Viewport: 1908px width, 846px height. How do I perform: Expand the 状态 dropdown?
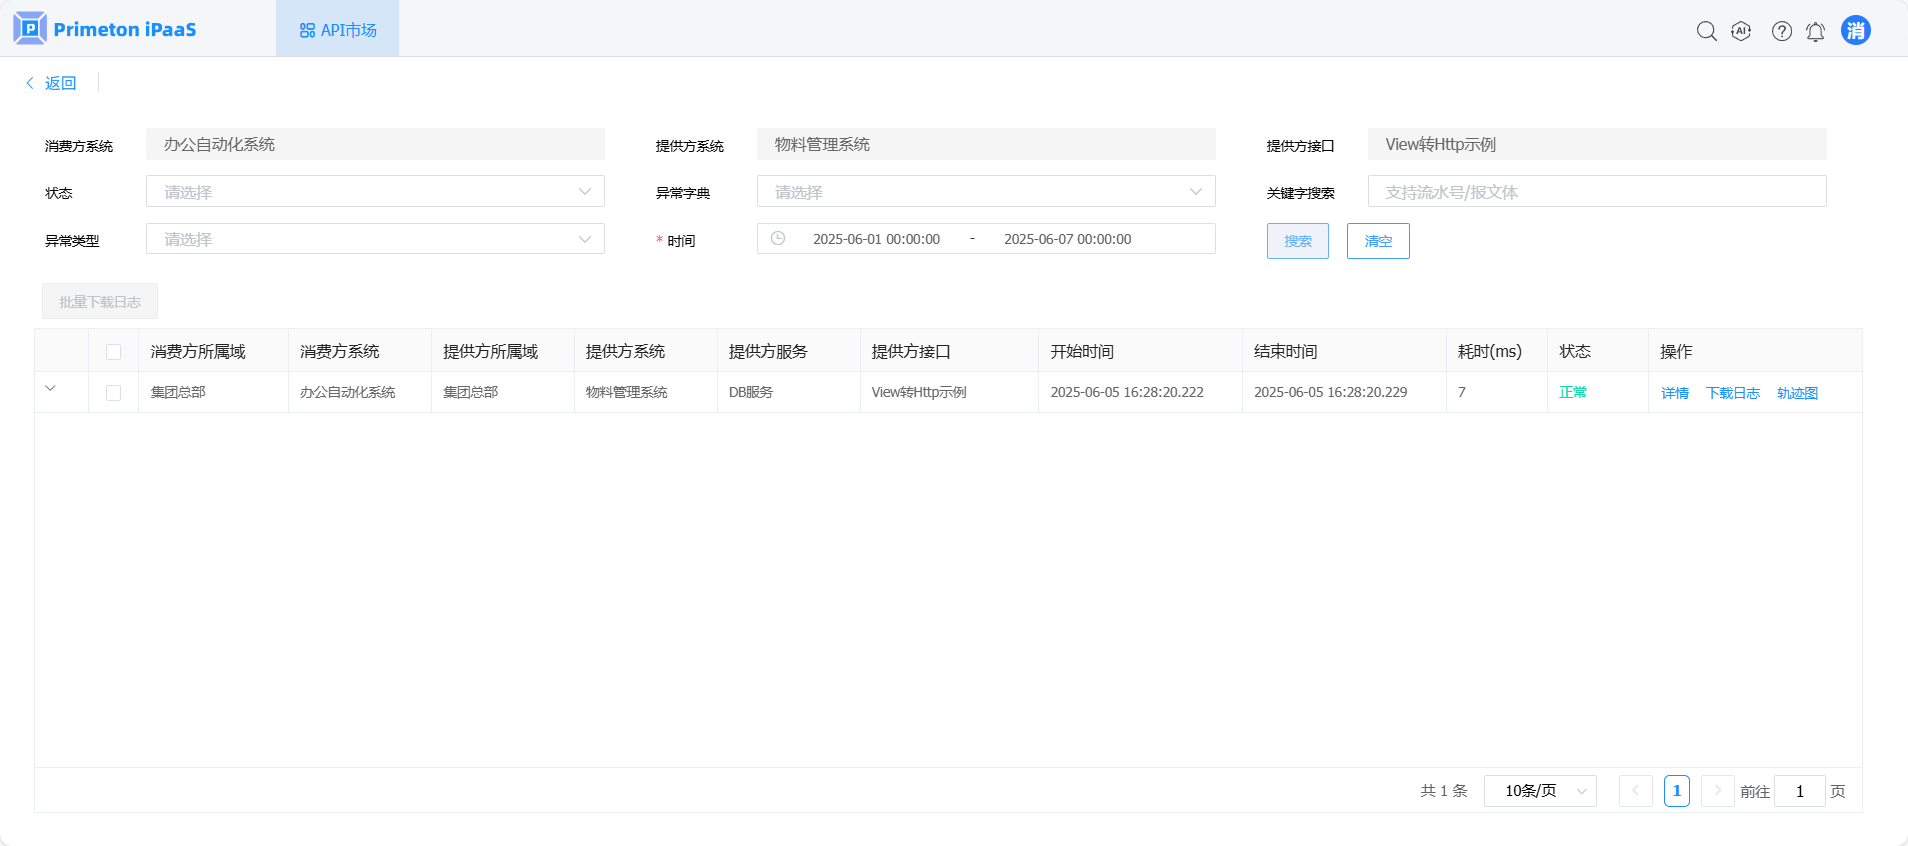coord(375,192)
